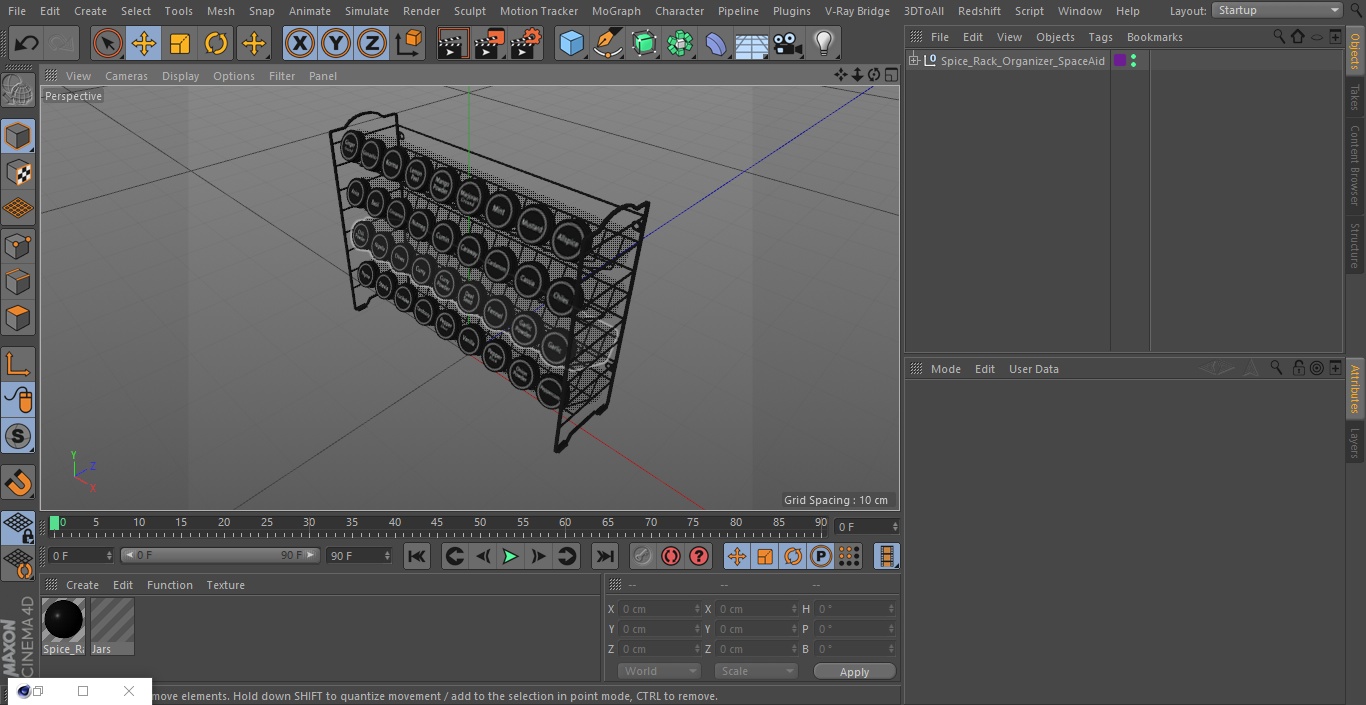Viewport: 1366px width, 705px height.
Task: Switch to Model mode
Action: tap(18, 136)
